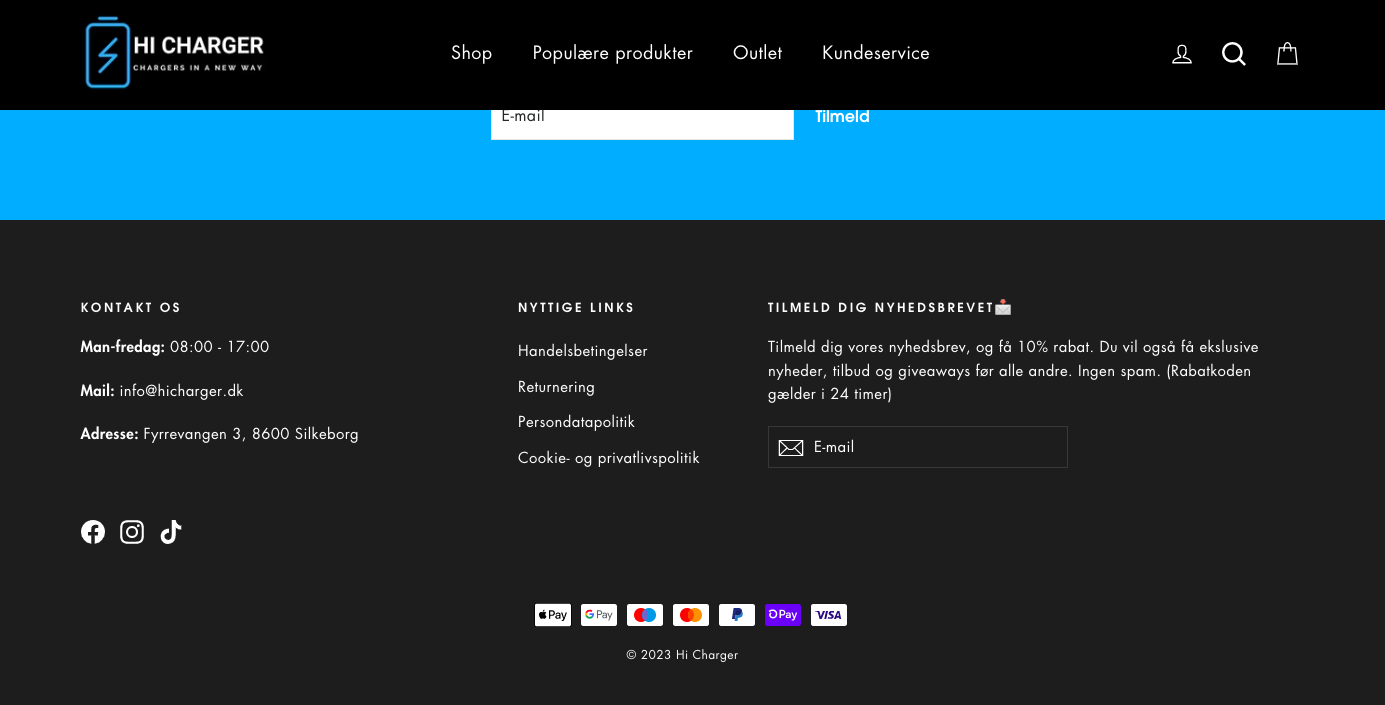Go to the Outlet page
Screen dimensions: 1385x705
[x=757, y=53]
